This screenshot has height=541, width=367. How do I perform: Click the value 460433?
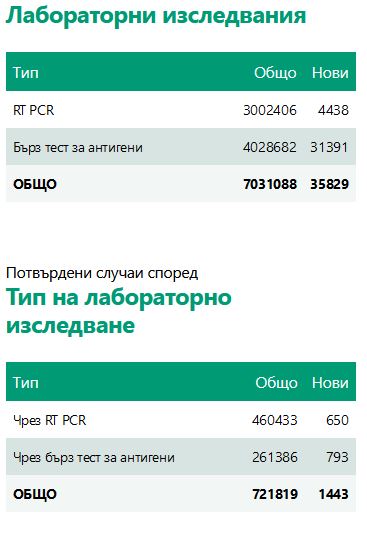click(x=275, y=420)
